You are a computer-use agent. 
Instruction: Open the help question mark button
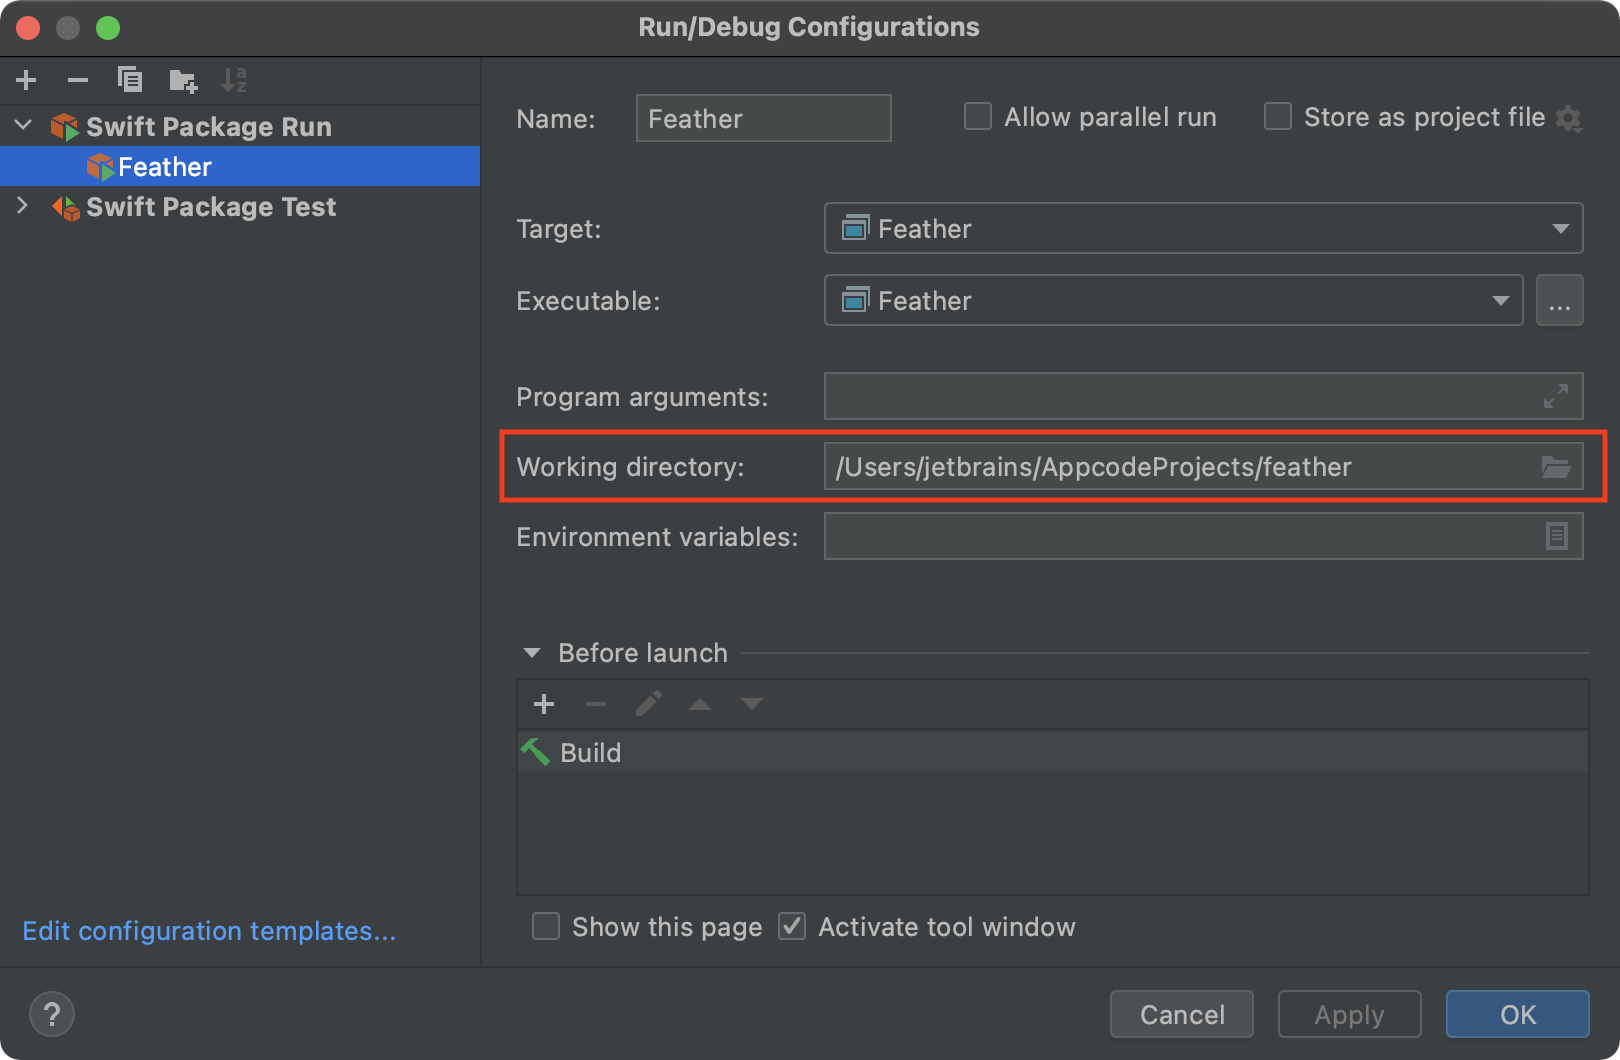[x=52, y=1014]
